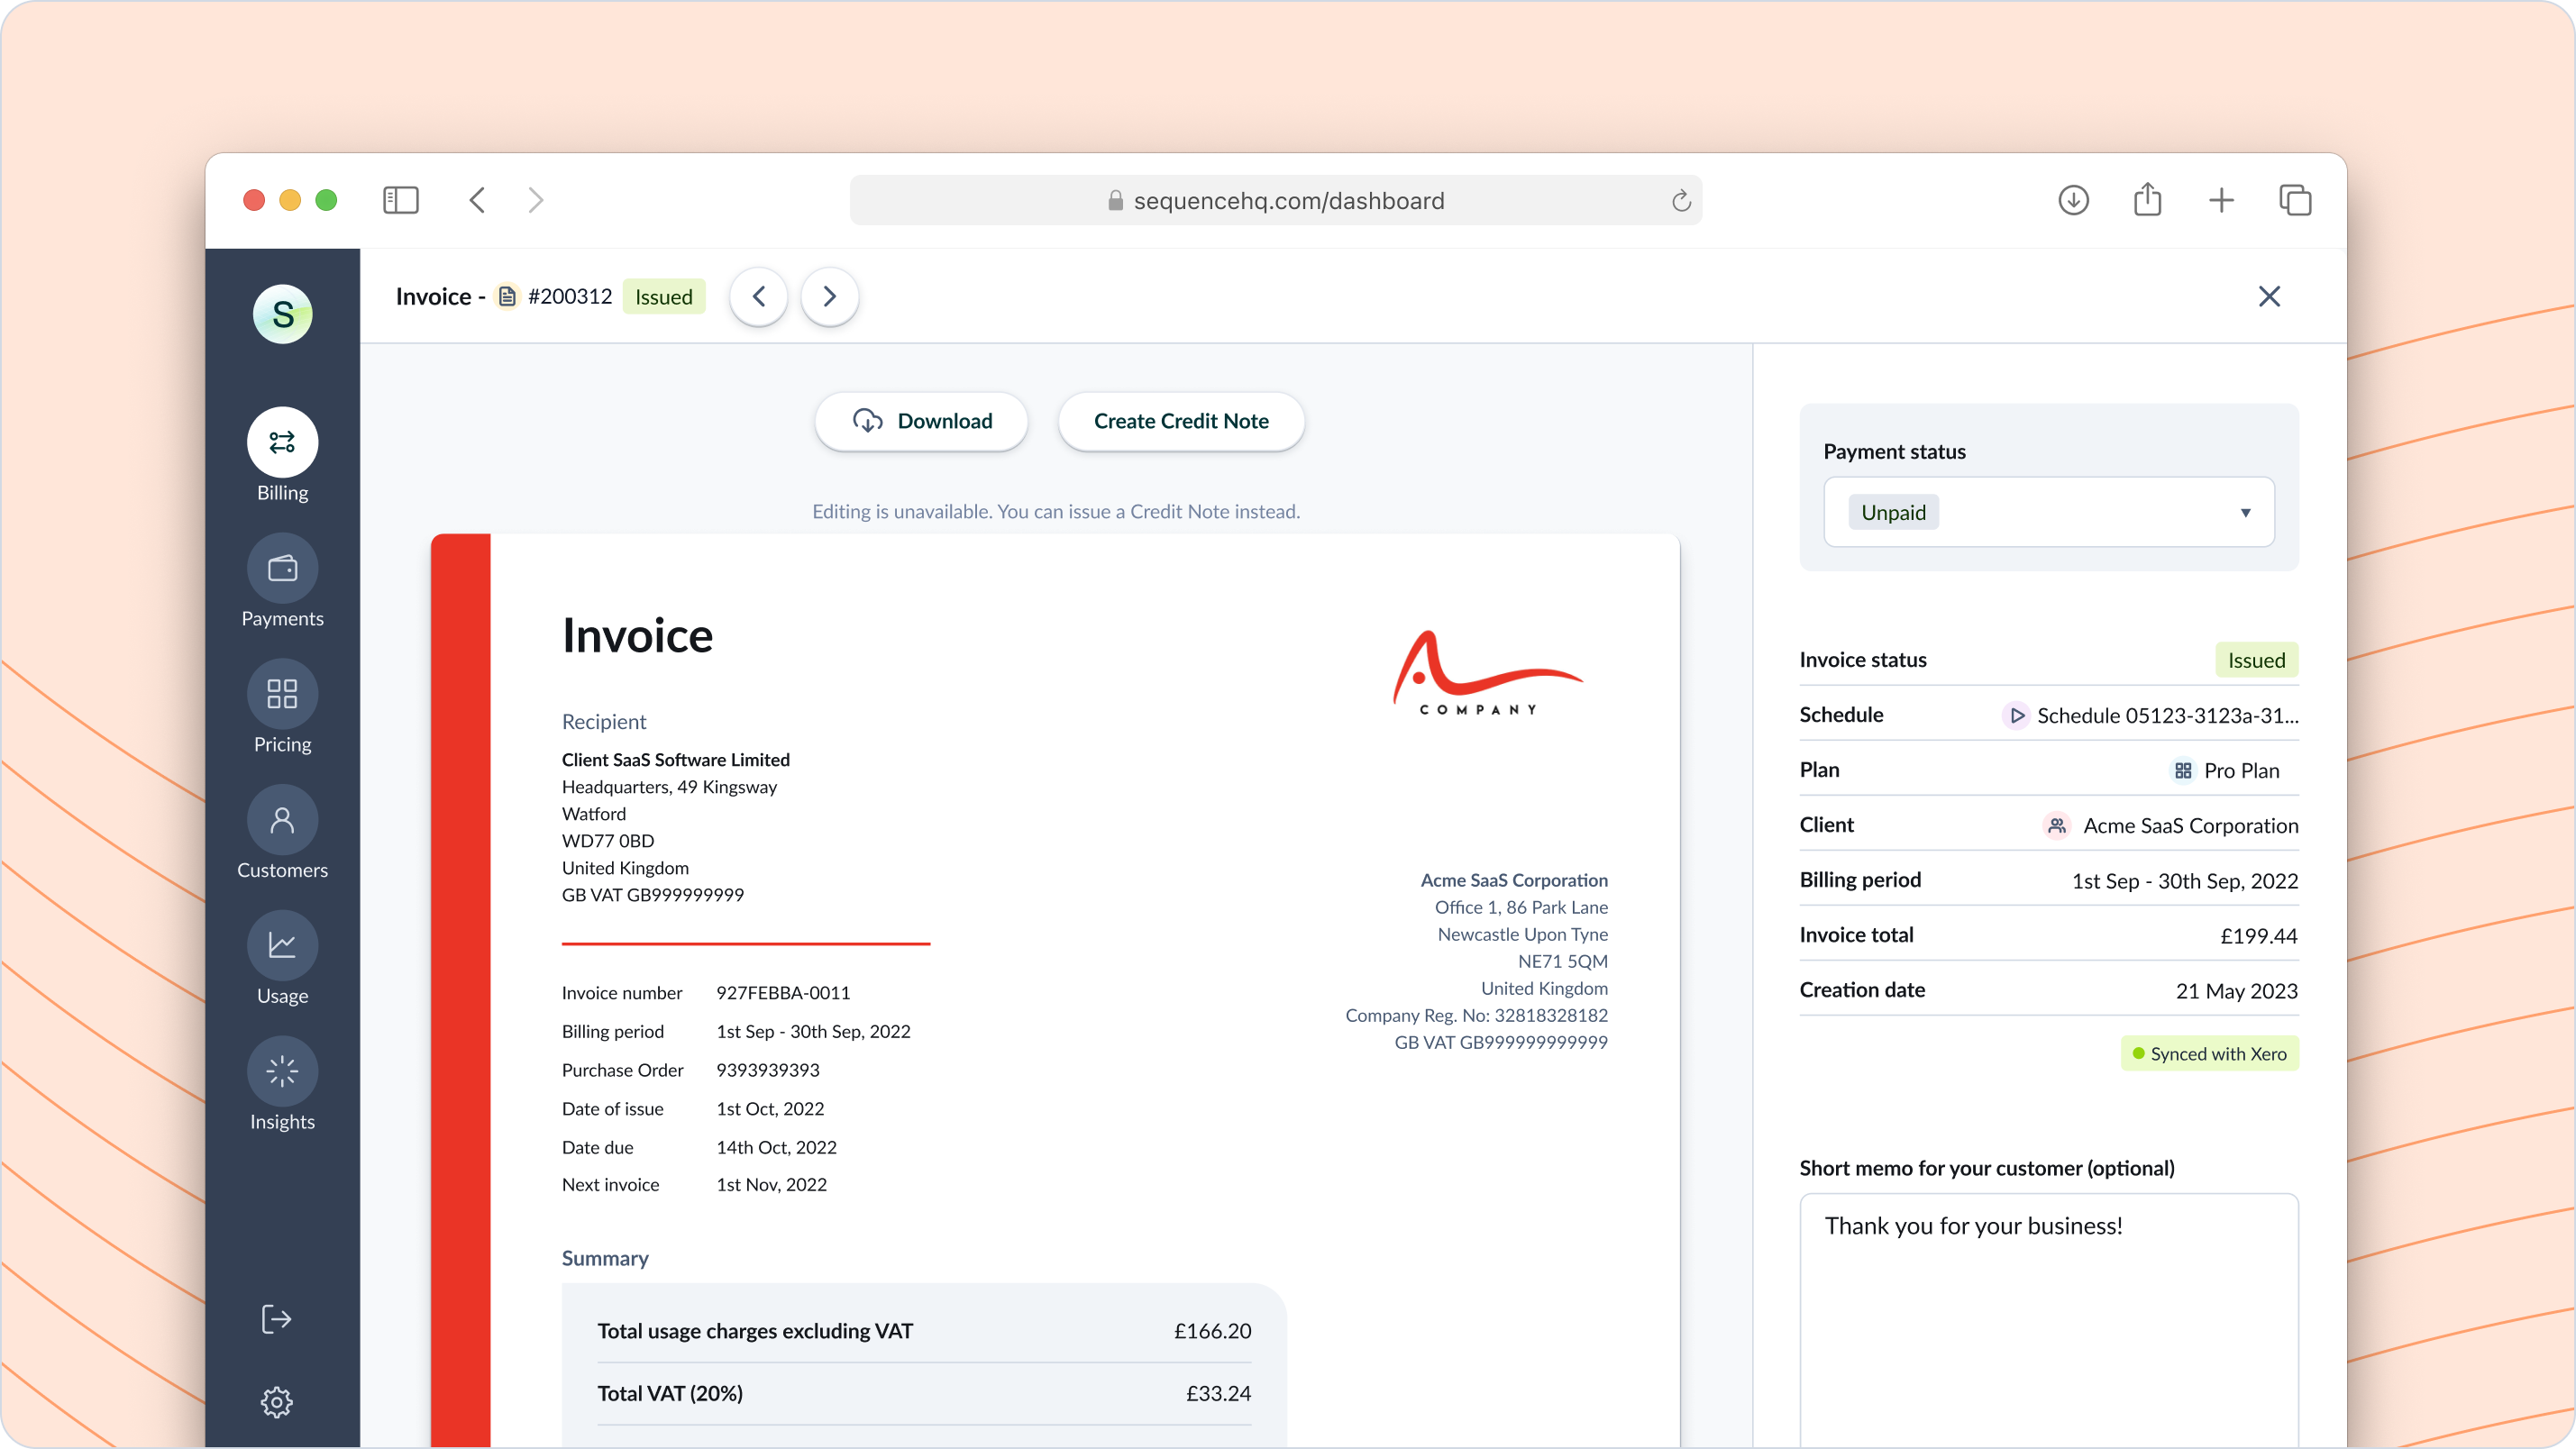The image size is (2576, 1449).
Task: Toggle the Issued status badge
Action: pos(663,297)
